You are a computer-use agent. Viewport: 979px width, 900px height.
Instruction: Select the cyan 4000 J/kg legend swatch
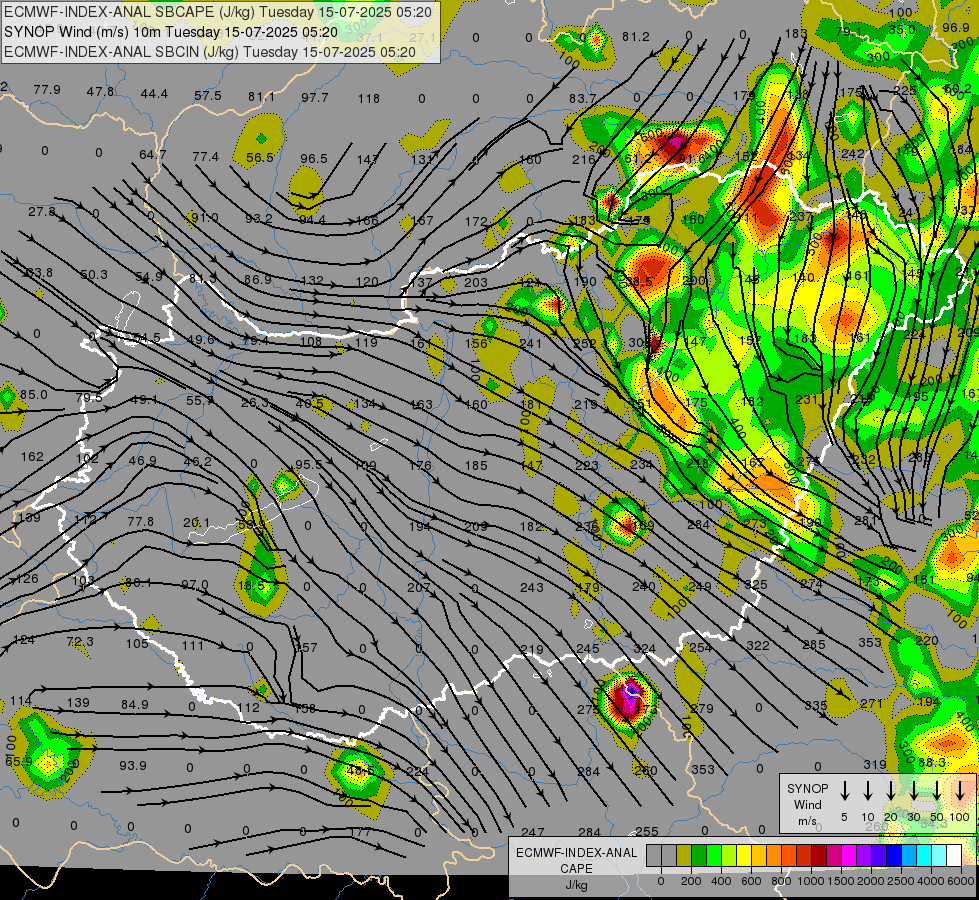click(x=923, y=856)
